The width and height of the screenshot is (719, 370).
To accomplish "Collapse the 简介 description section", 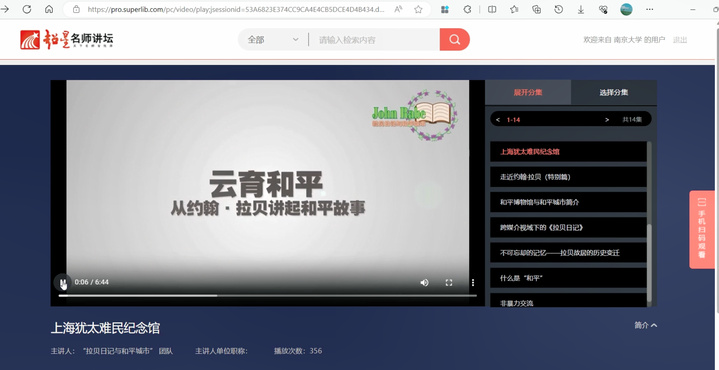I will click(646, 325).
